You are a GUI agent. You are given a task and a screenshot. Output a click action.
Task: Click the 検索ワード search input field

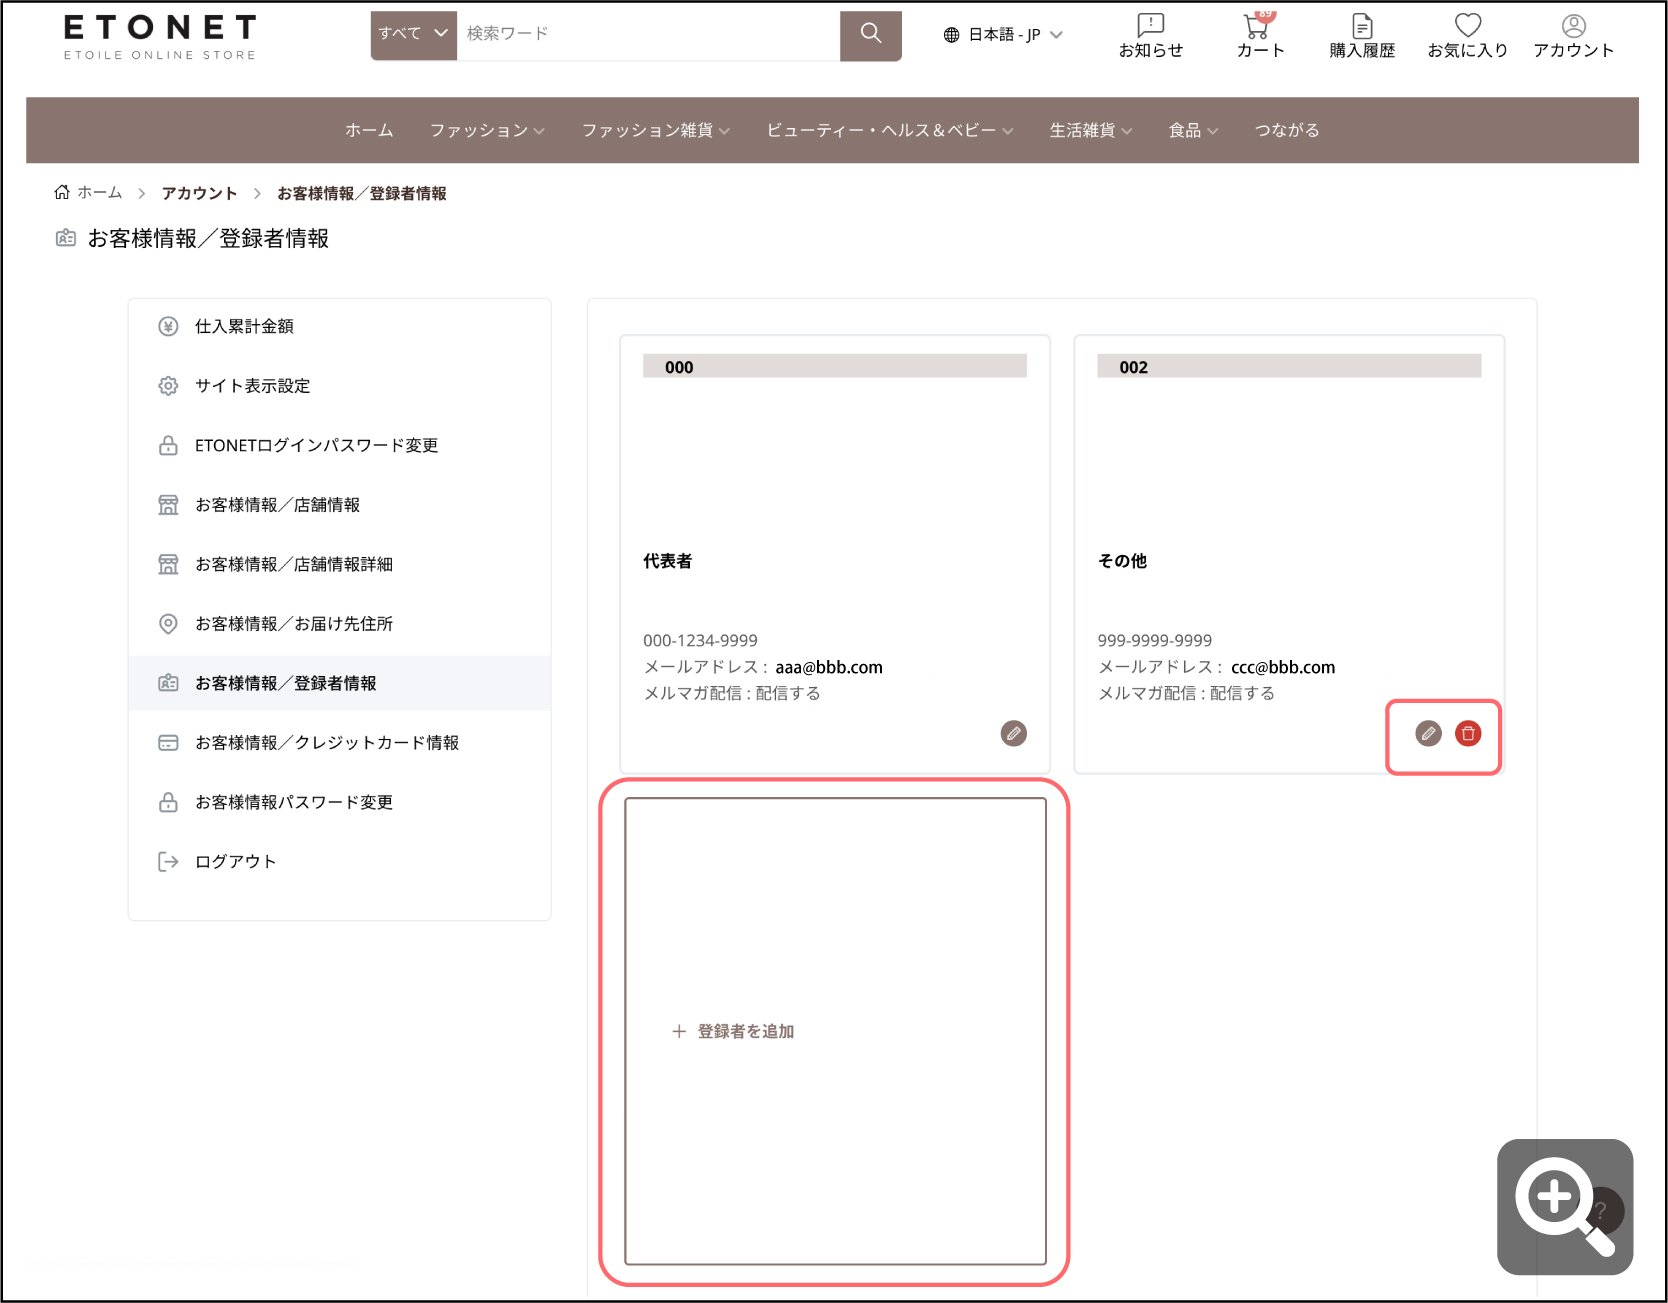coord(648,34)
